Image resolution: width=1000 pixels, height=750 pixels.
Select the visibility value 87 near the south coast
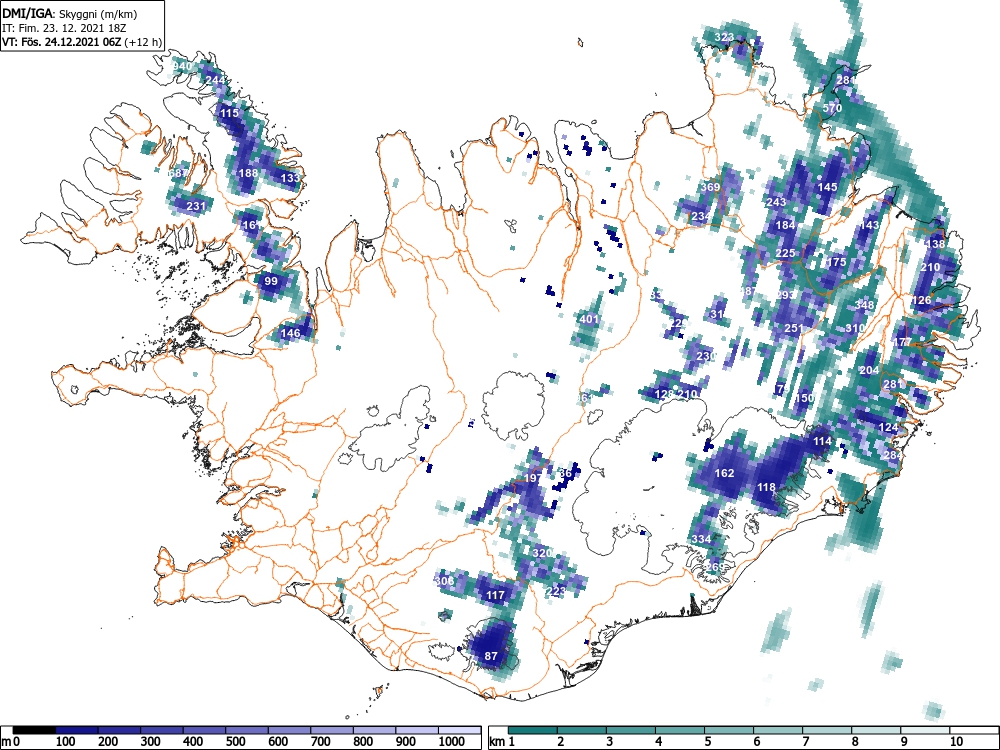coord(491,656)
